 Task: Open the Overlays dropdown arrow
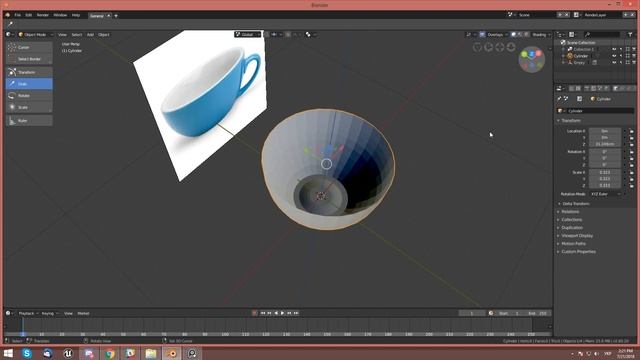[507, 35]
